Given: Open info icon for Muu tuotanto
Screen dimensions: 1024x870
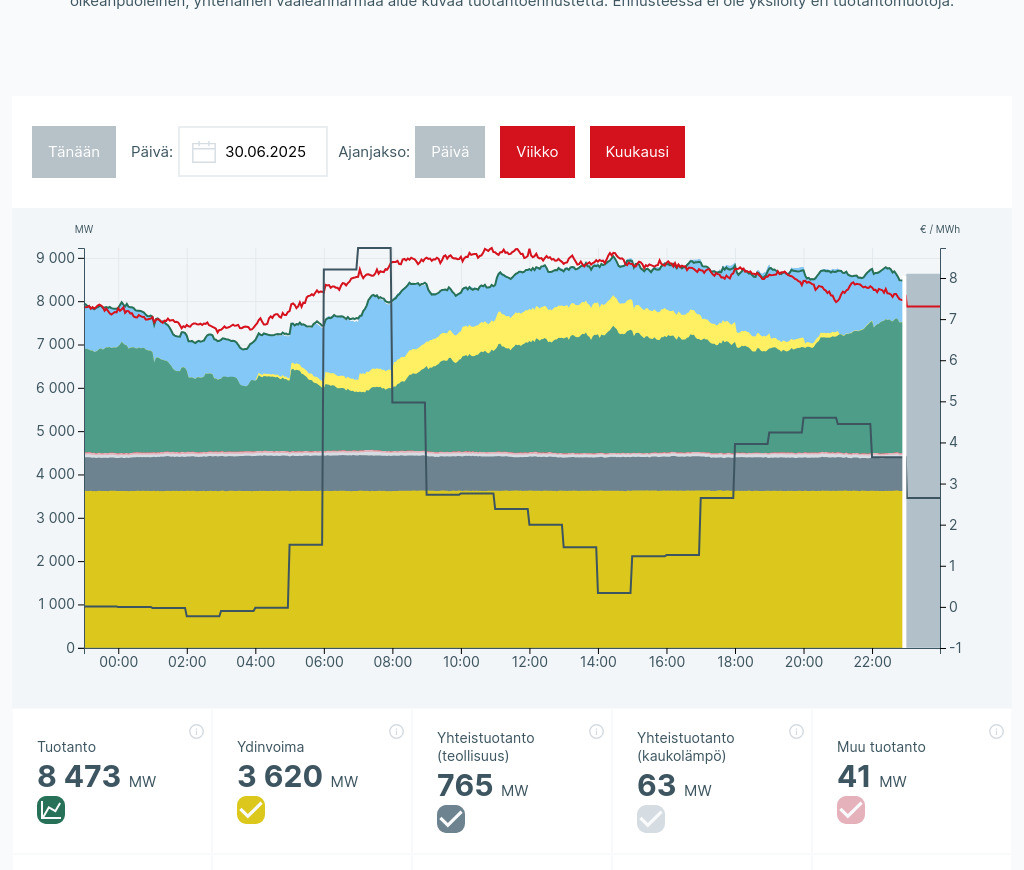Looking at the screenshot, I should 996,731.
